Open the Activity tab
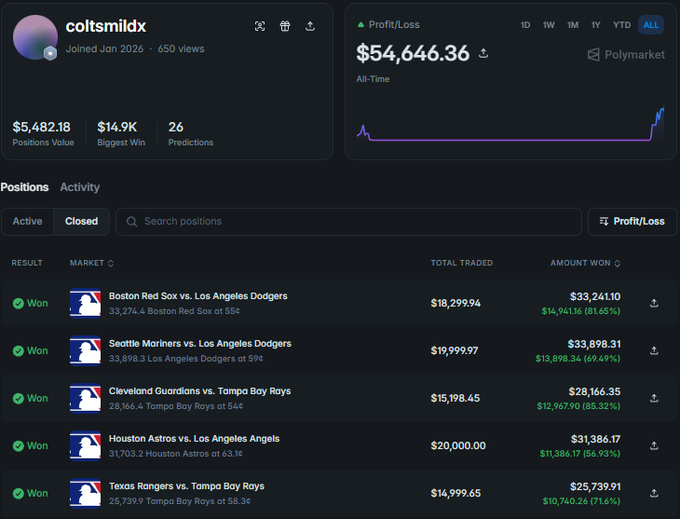The image size is (680, 519). pos(80,187)
